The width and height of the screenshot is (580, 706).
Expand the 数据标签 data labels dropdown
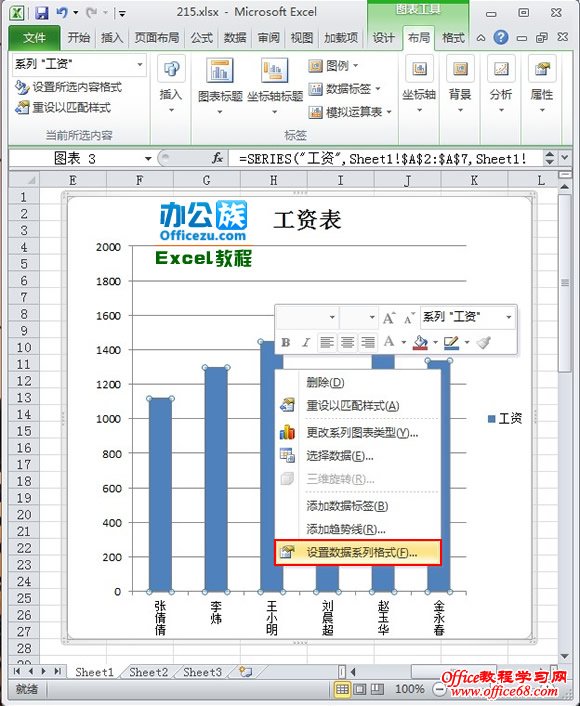[x=377, y=89]
